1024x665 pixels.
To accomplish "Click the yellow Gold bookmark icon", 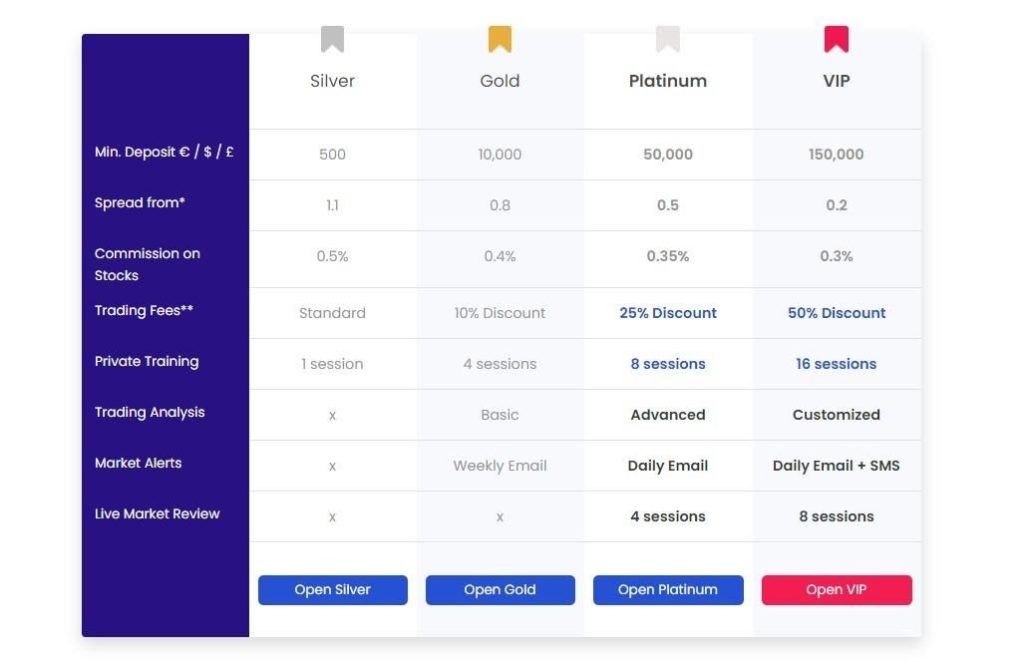I will [x=499, y=39].
